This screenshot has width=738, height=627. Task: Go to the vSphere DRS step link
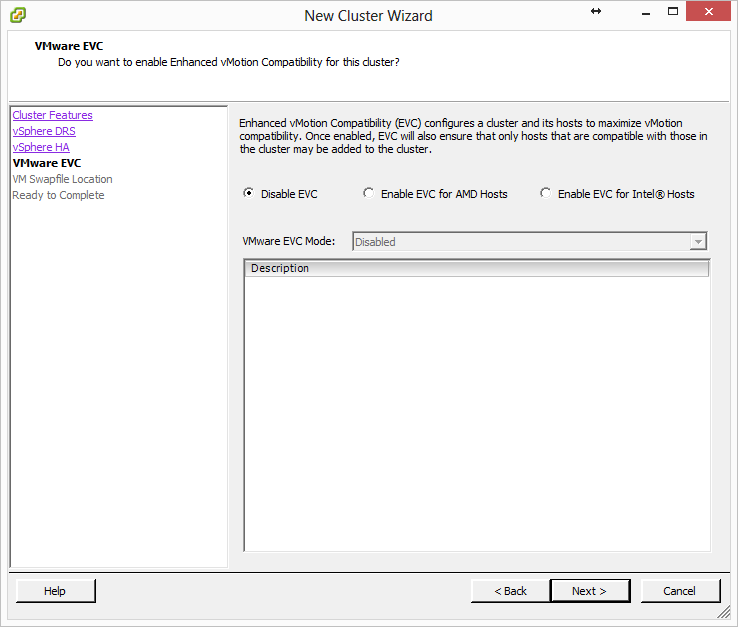point(44,131)
